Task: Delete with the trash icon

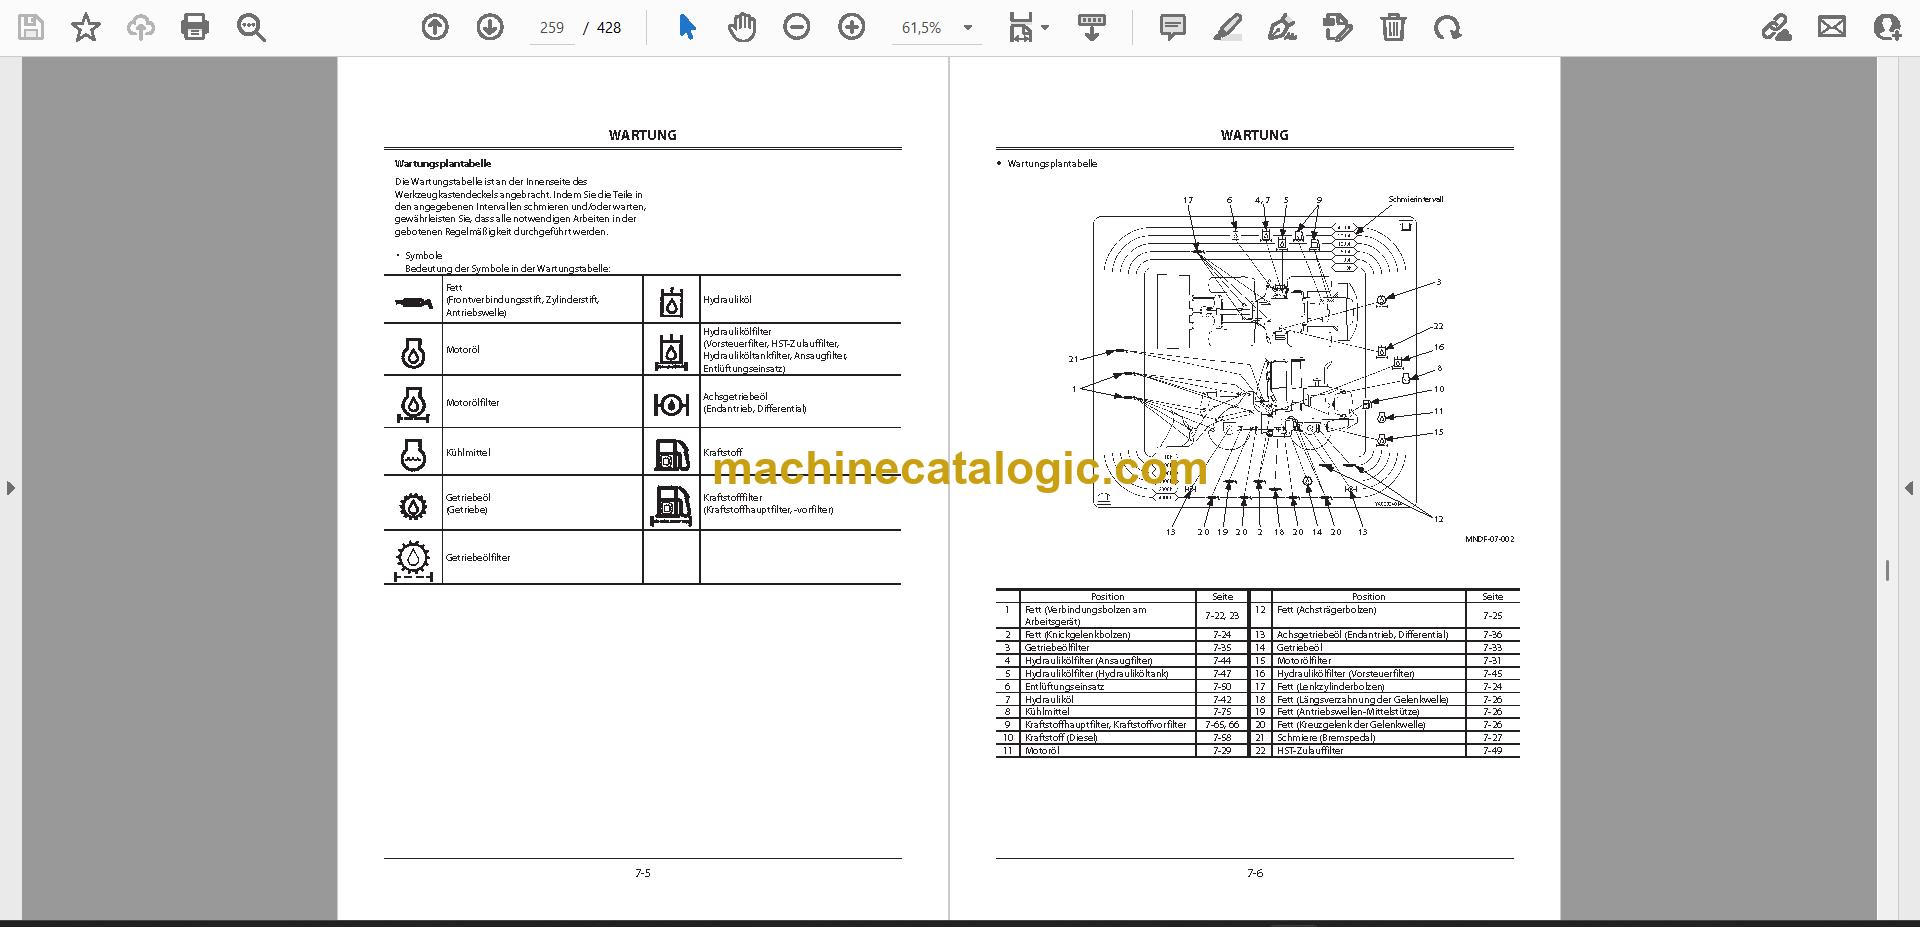Action: click(1393, 27)
